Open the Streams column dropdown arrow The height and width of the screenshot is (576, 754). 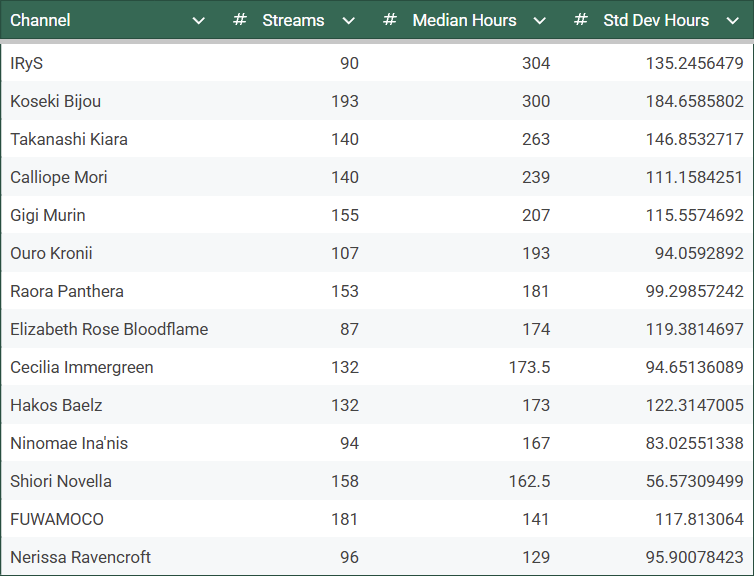coord(349,21)
